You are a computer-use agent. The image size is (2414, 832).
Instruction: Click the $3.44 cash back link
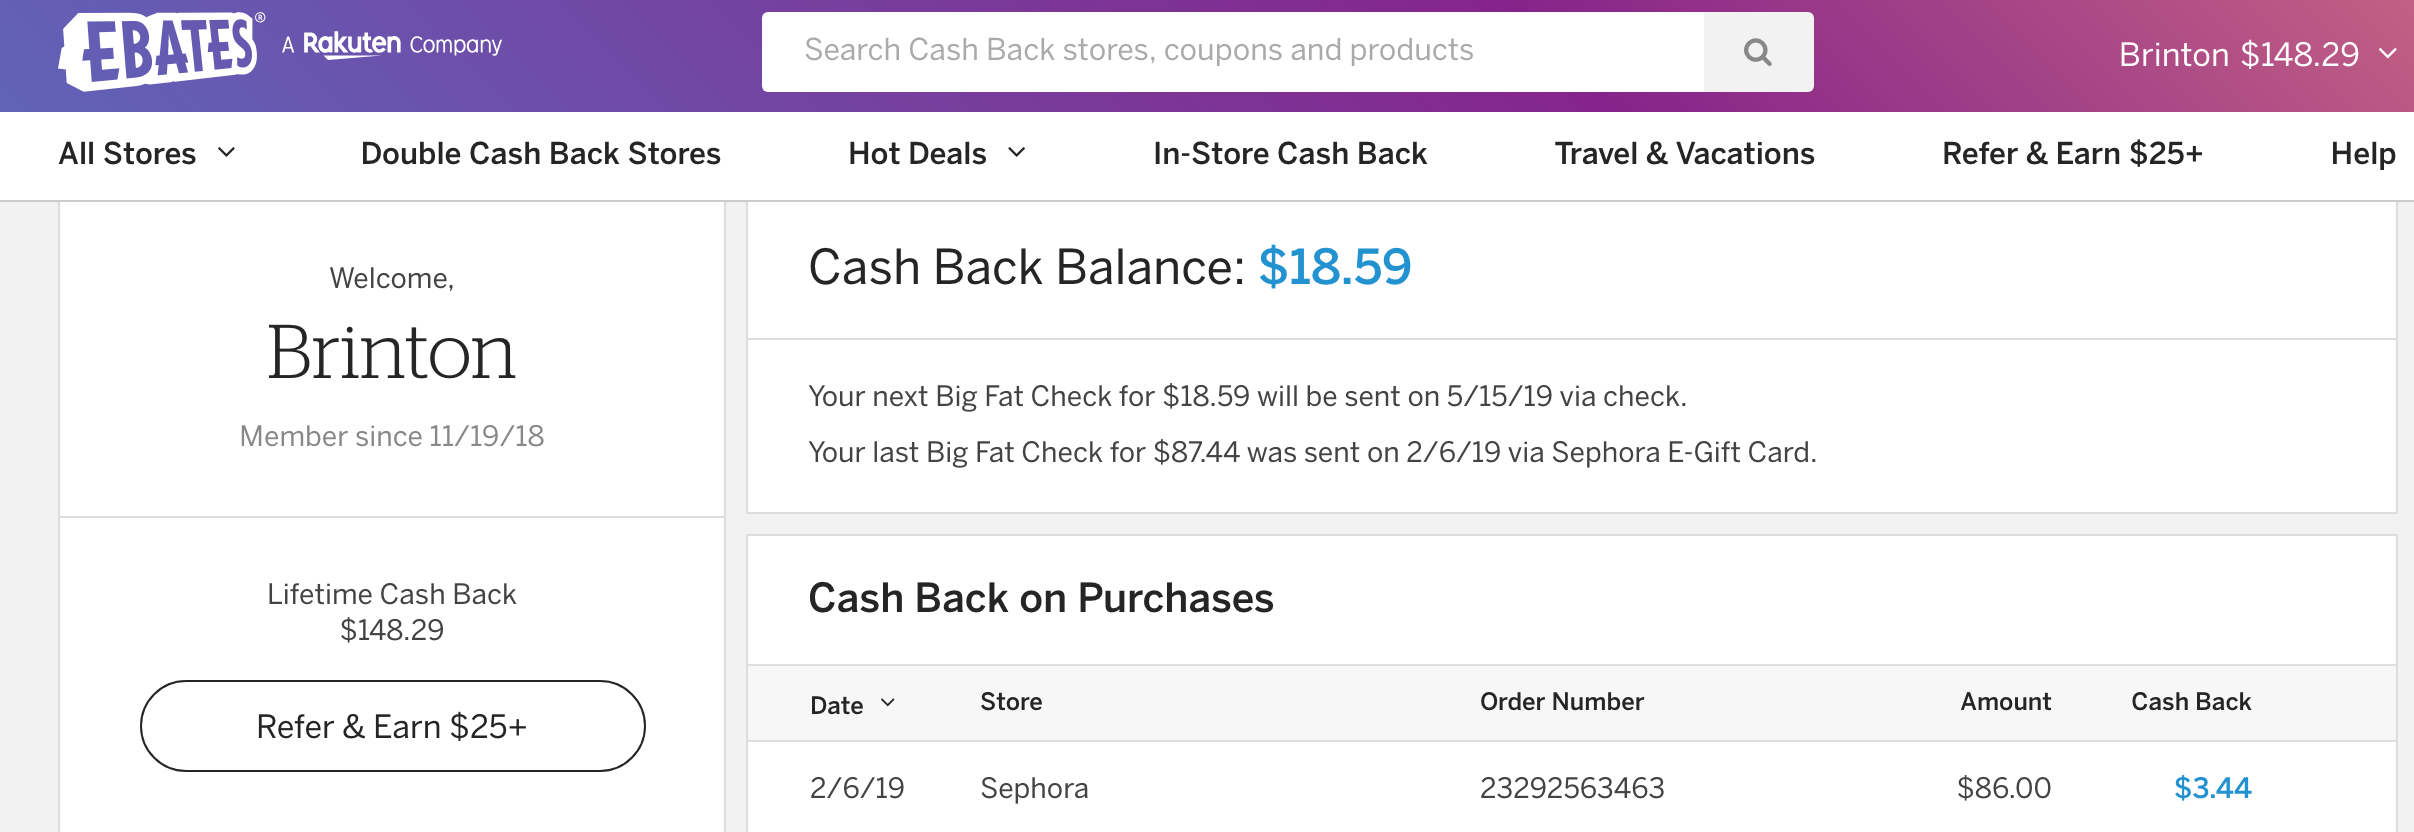tap(2212, 788)
